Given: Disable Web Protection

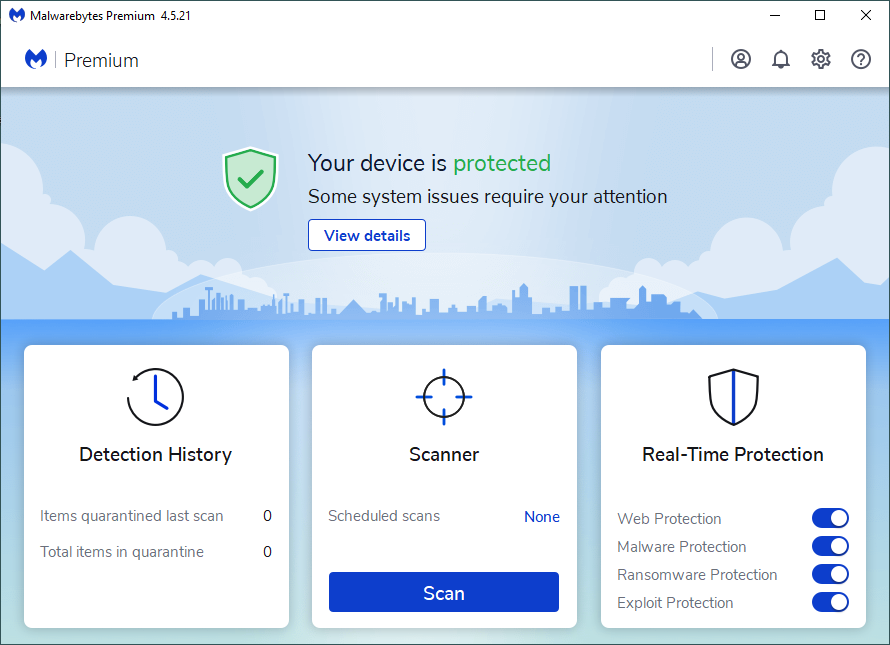Looking at the screenshot, I should [830, 518].
